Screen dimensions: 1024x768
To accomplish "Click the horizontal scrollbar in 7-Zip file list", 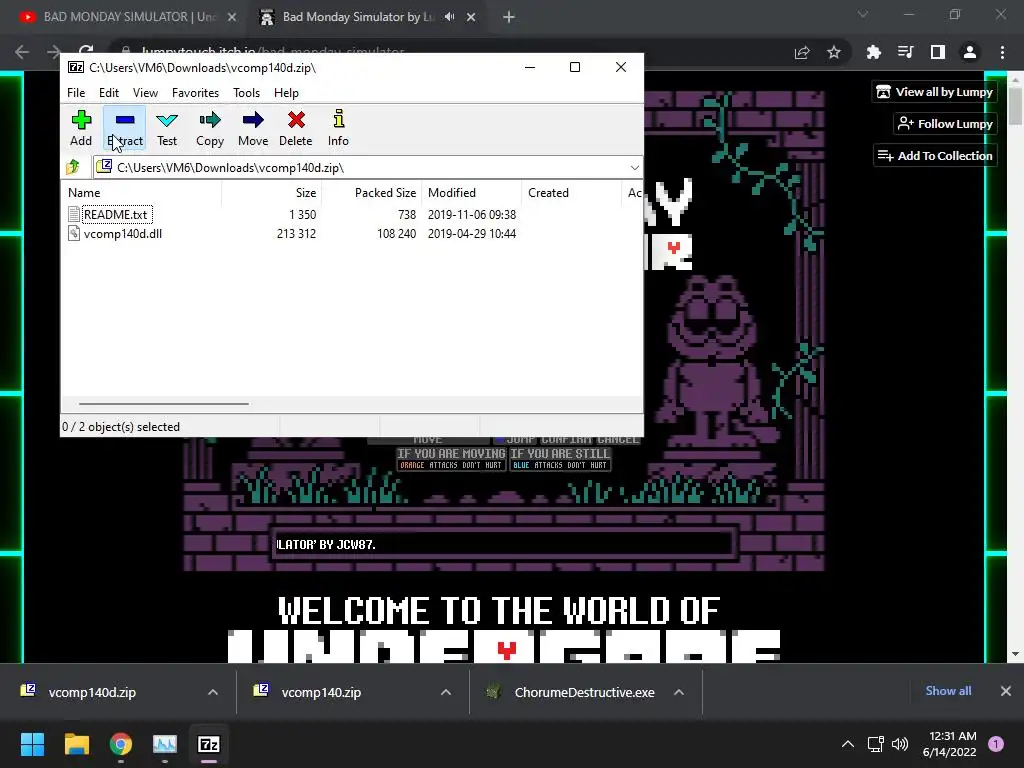I will pyautogui.click(x=163, y=404).
